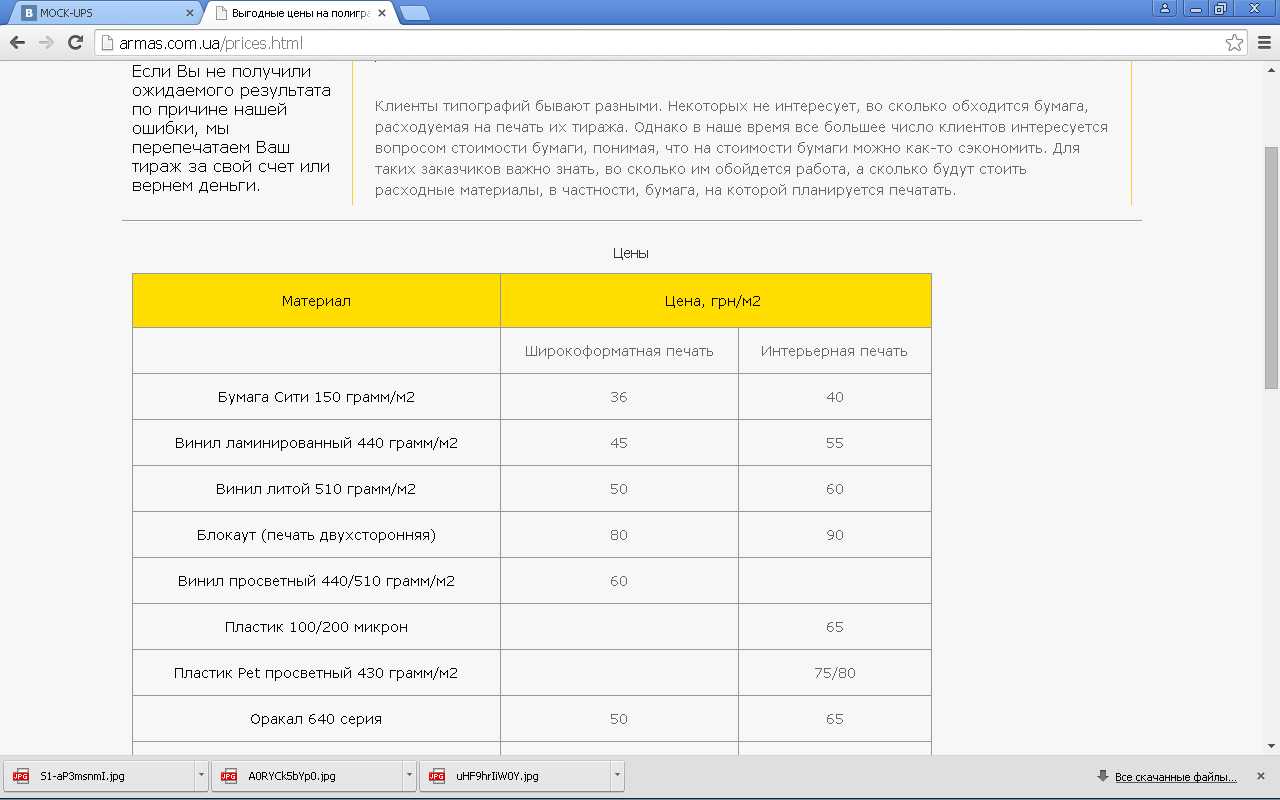This screenshot has width=1280, height=800.
Task: Click price 75/80 for Пластик Pet
Action: click(835, 673)
